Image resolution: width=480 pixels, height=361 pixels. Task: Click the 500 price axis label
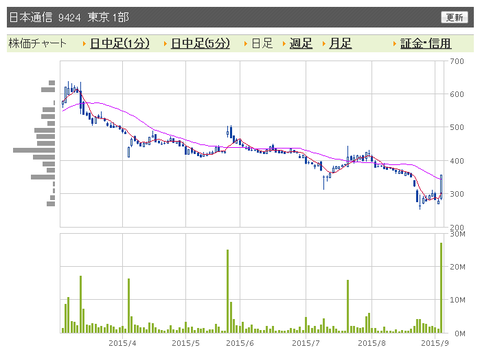457,127
